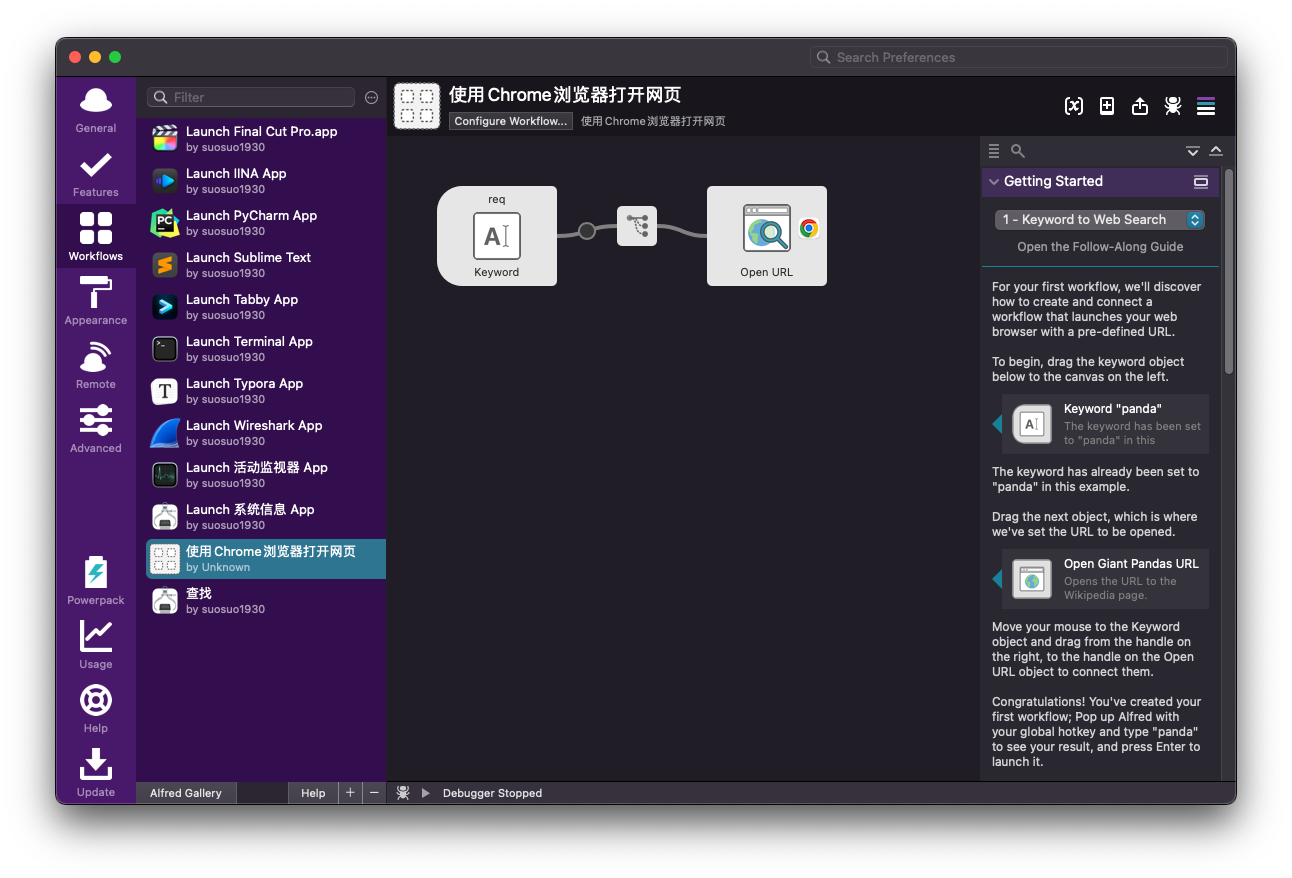Screen dimensions: 1292x878
Task: Click the Filter workflows input field
Action: [x=251, y=97]
